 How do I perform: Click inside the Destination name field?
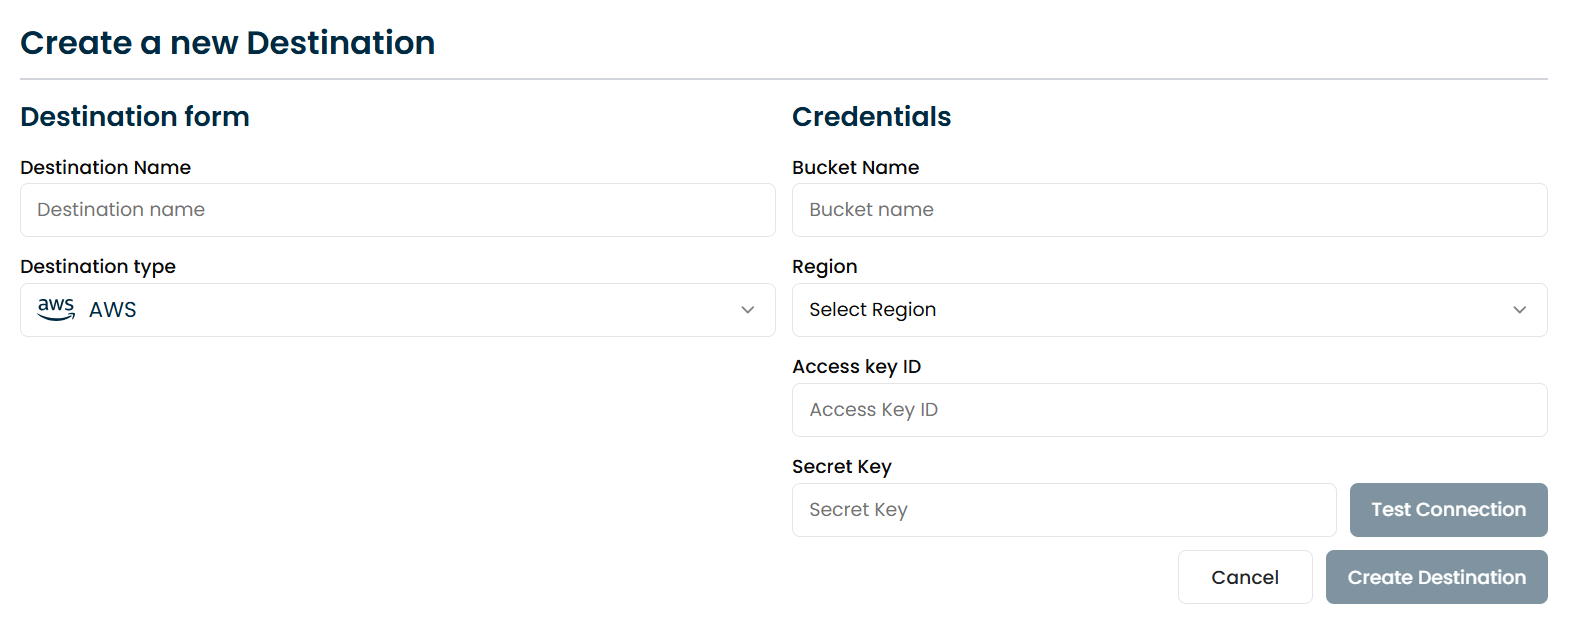click(x=397, y=210)
